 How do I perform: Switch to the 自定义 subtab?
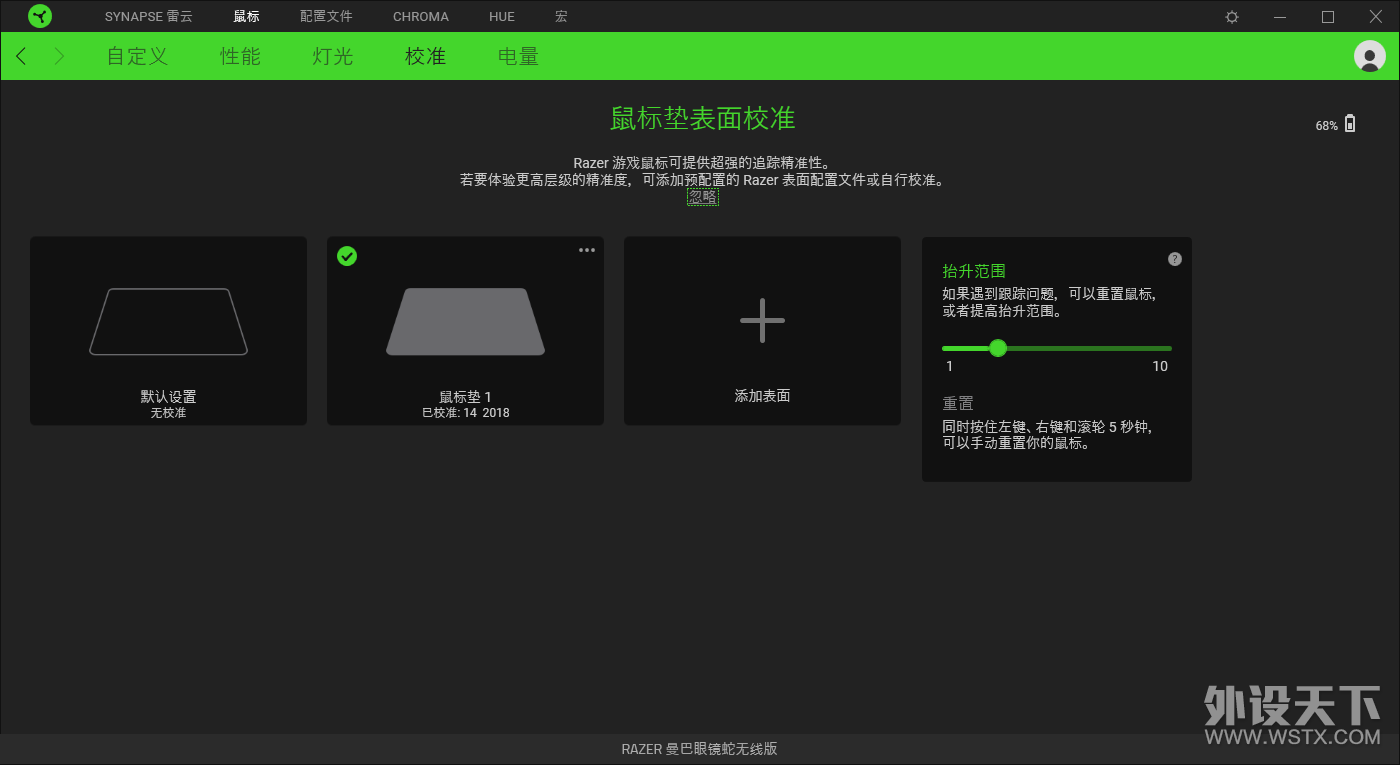click(137, 56)
